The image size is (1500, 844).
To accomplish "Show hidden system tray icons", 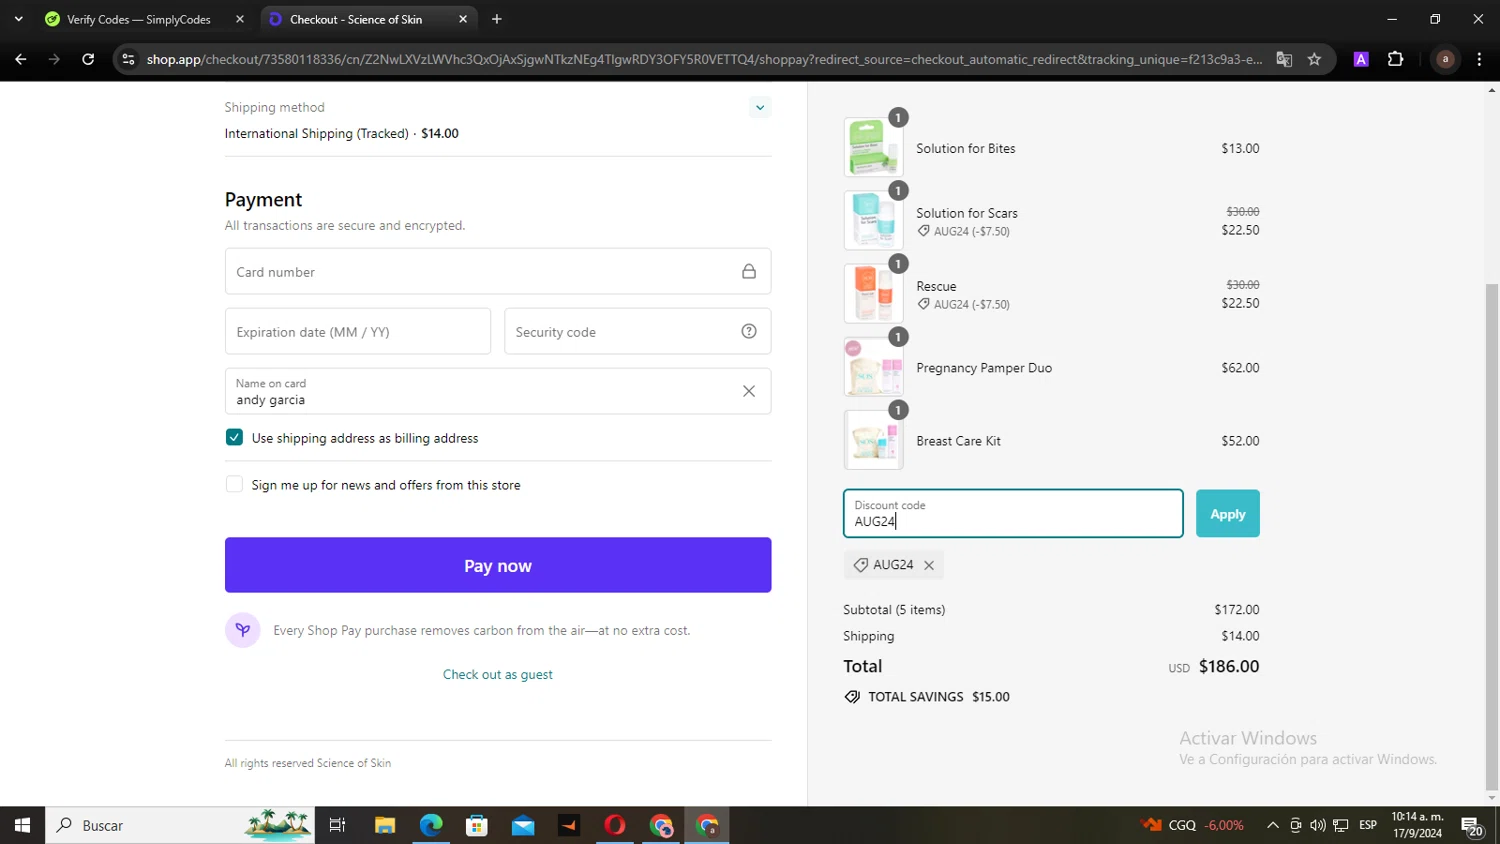I will click(1273, 825).
